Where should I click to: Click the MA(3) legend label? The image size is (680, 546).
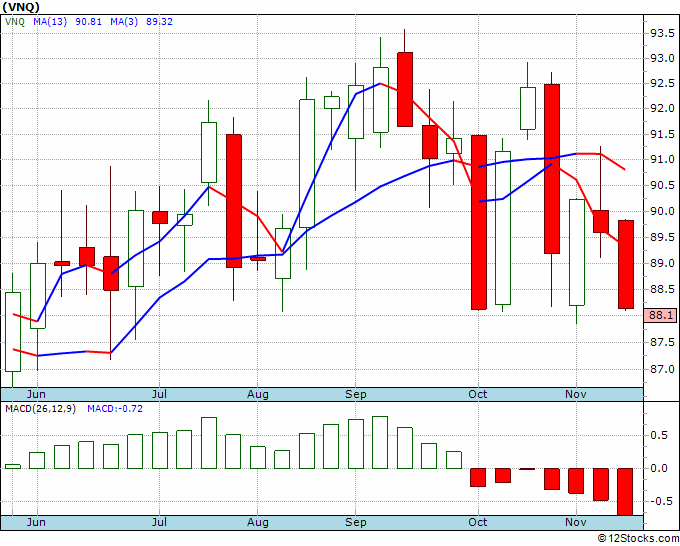124,22
